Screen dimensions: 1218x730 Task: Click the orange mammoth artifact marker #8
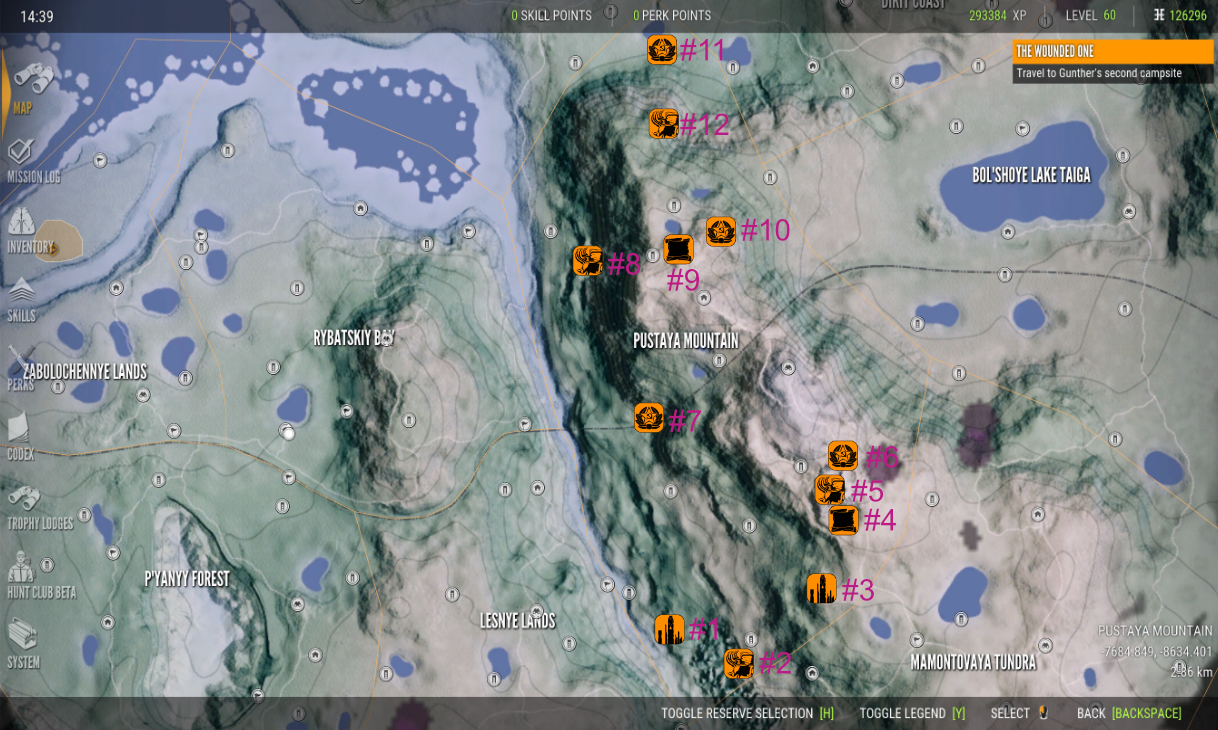[x=588, y=261]
